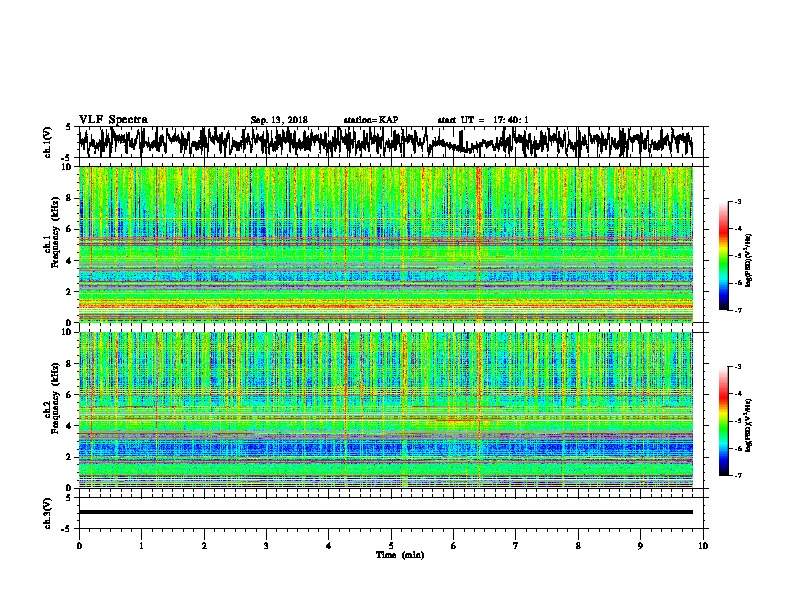The height and width of the screenshot is (612, 792).
Task: Click the "8" tick on the time axis
Action: pyautogui.click(x=578, y=545)
